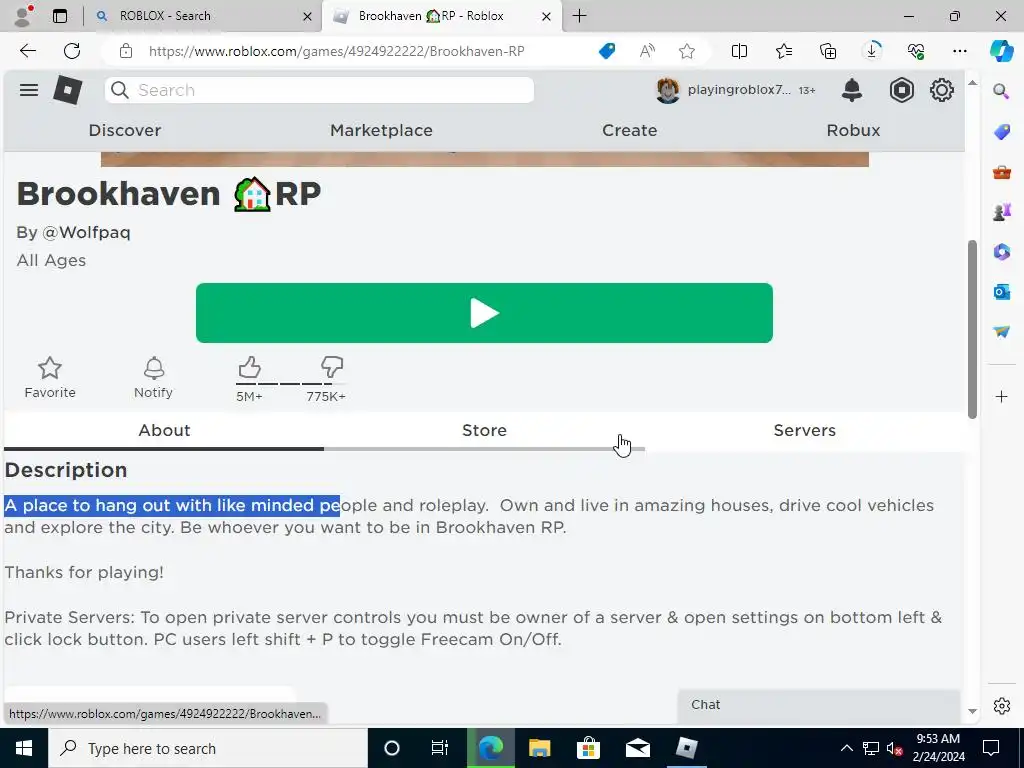This screenshot has width=1024, height=768.
Task: Open Microsoft Store from the taskbar
Action: click(x=588, y=748)
